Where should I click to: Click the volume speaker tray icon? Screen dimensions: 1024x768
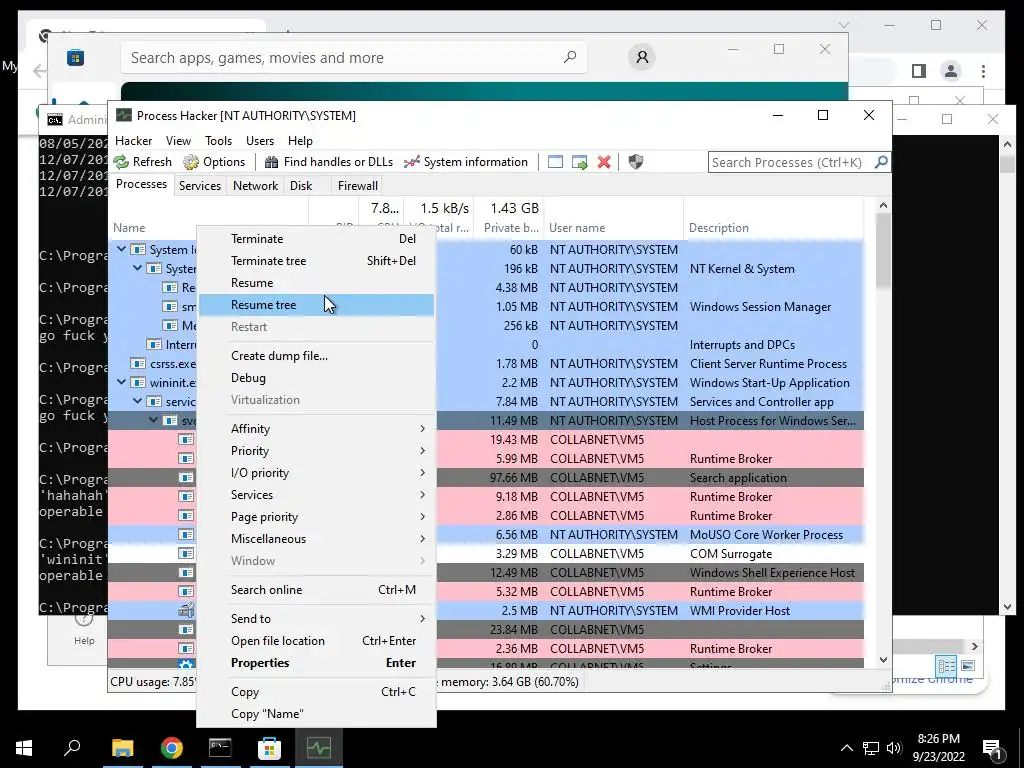(894, 748)
